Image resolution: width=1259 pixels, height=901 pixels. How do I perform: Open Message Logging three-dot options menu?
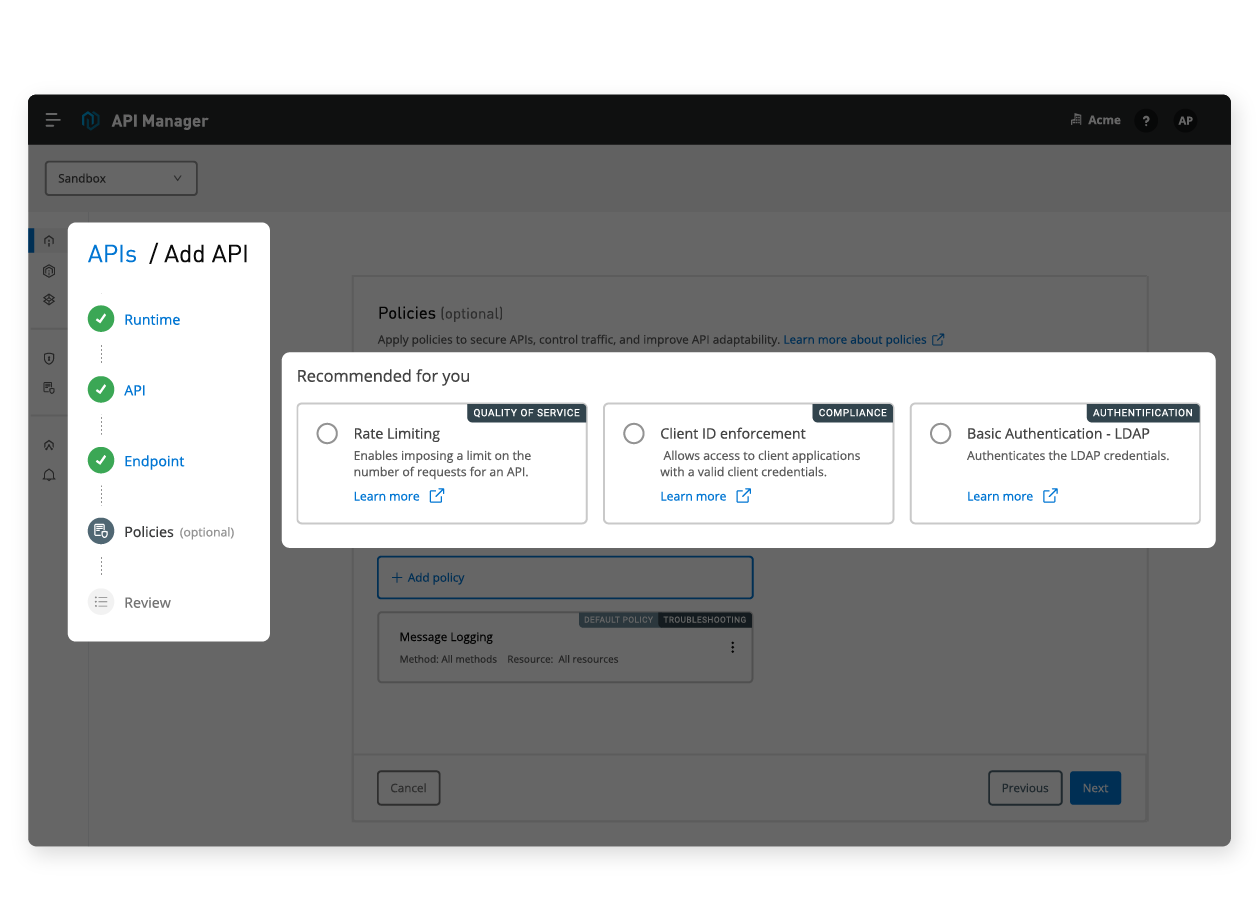point(732,647)
